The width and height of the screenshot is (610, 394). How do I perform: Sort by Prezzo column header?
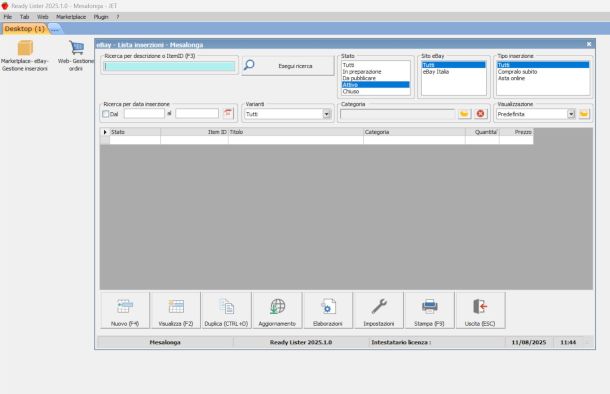[x=516, y=132]
